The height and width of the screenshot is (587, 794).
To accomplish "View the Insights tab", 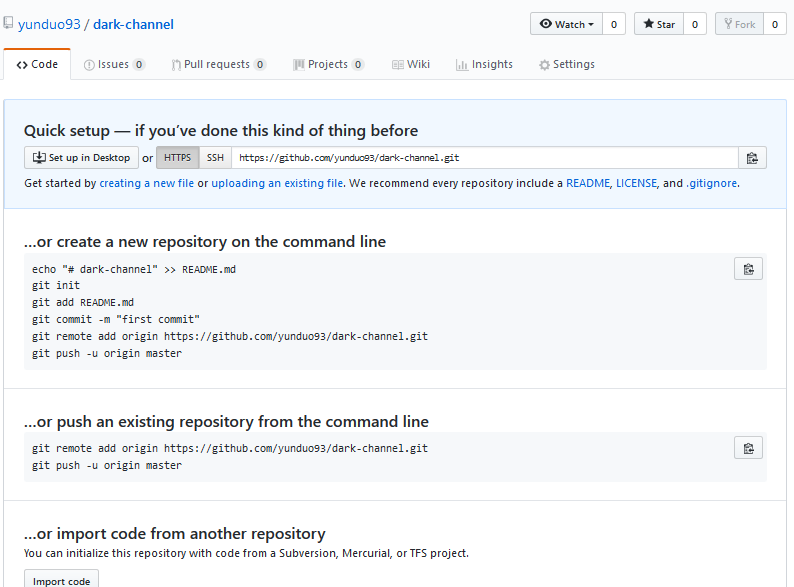I will (x=484, y=64).
